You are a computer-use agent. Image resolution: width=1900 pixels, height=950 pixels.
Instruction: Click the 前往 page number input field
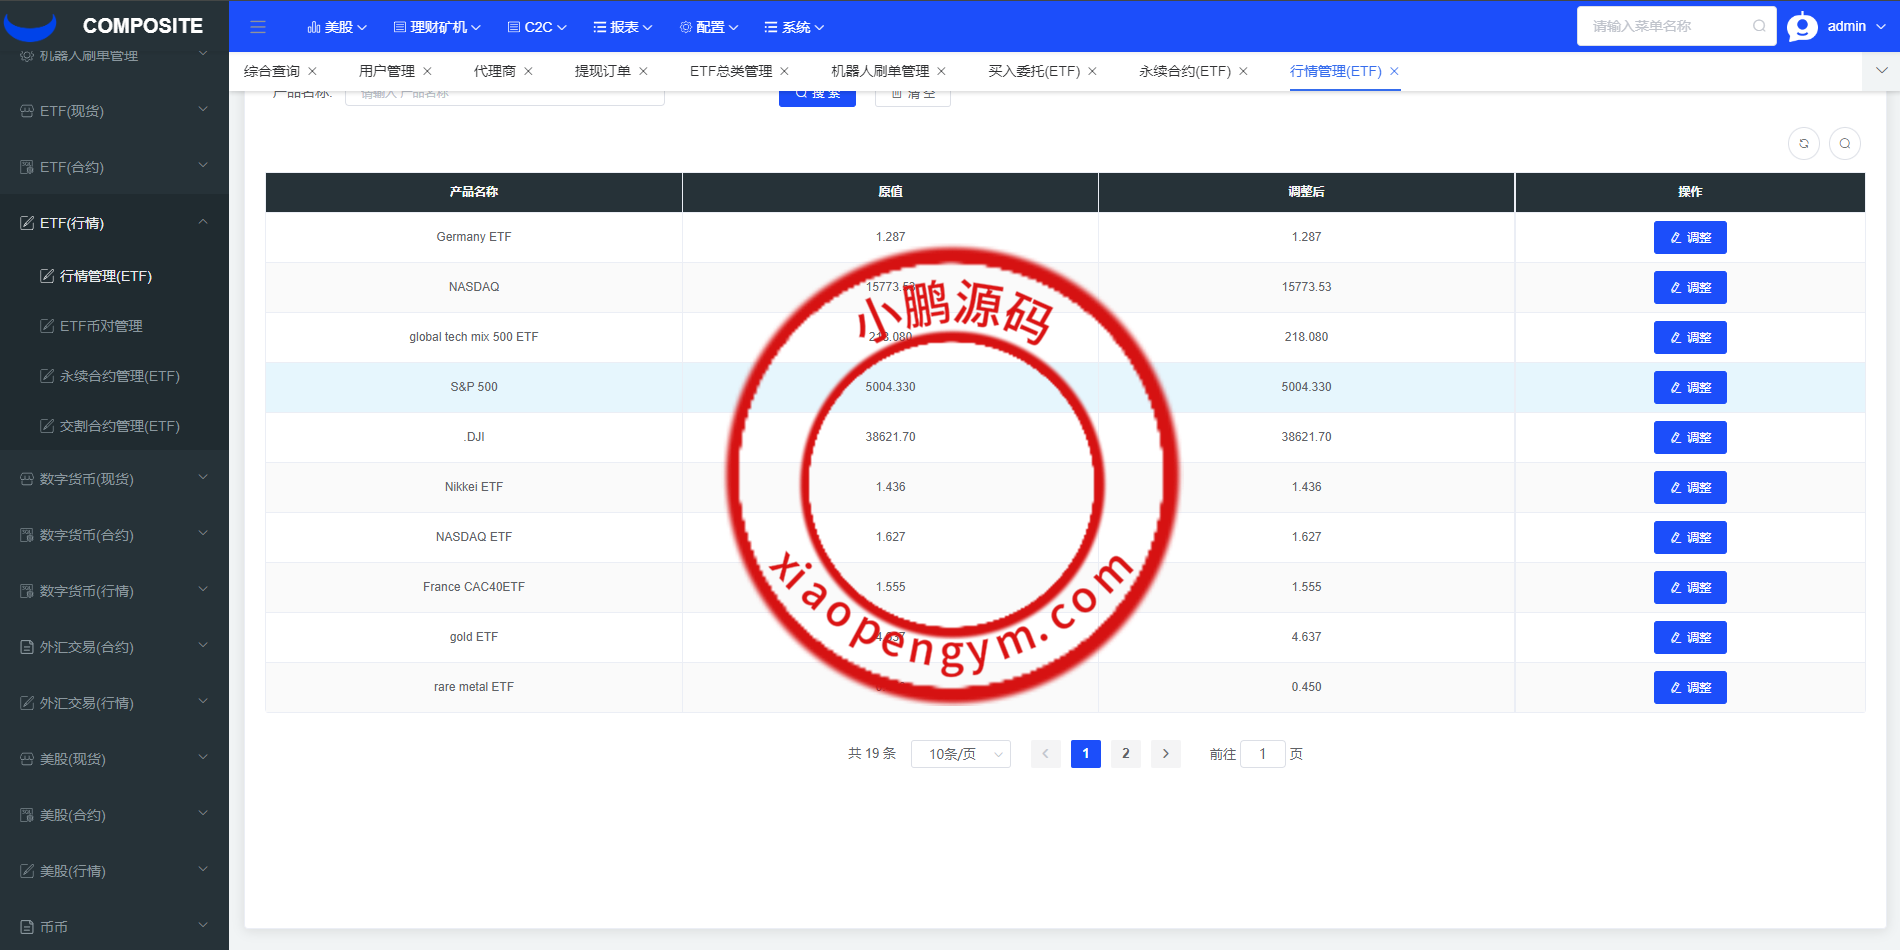point(1262,754)
